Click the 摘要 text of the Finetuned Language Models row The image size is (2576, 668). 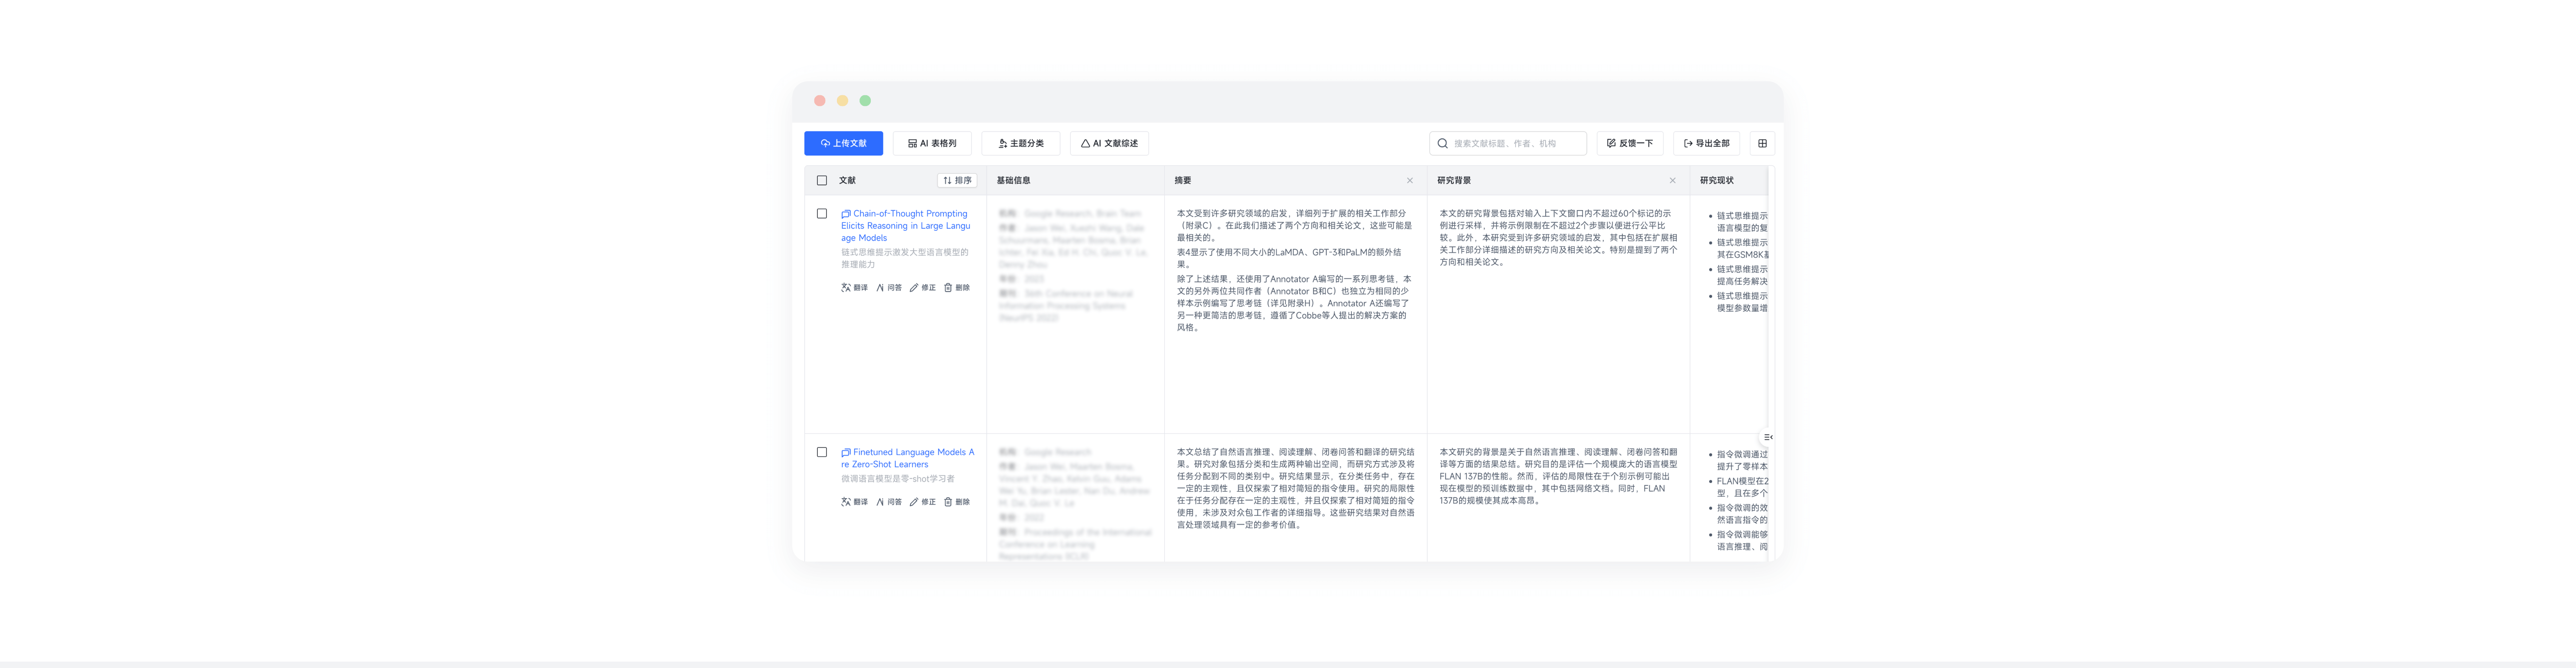(x=1295, y=488)
